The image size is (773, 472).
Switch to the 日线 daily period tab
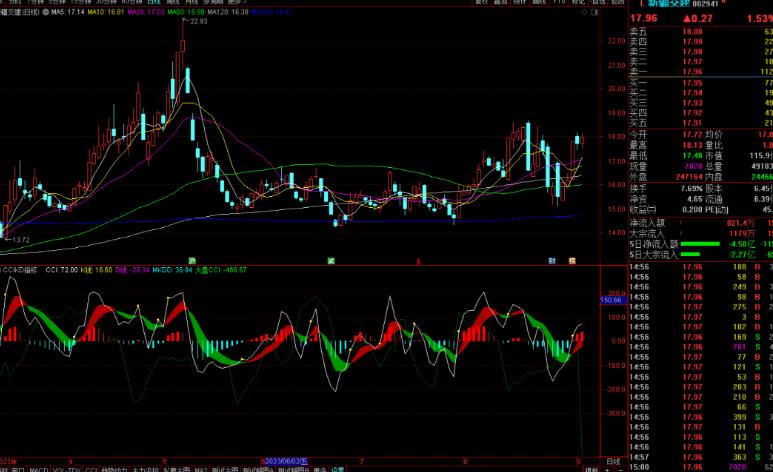coord(154,2)
